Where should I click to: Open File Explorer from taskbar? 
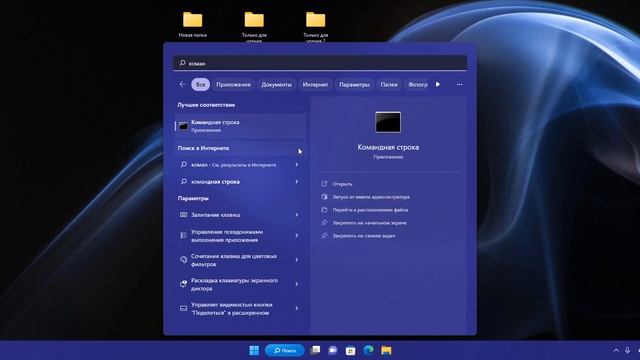(x=386, y=350)
